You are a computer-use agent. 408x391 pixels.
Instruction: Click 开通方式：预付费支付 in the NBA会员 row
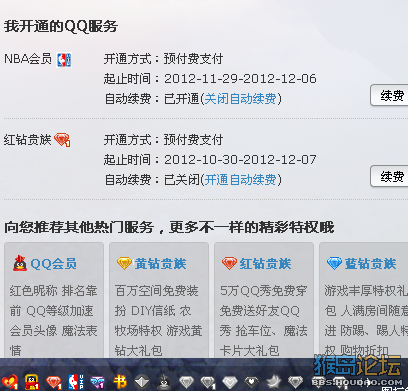[x=163, y=59]
